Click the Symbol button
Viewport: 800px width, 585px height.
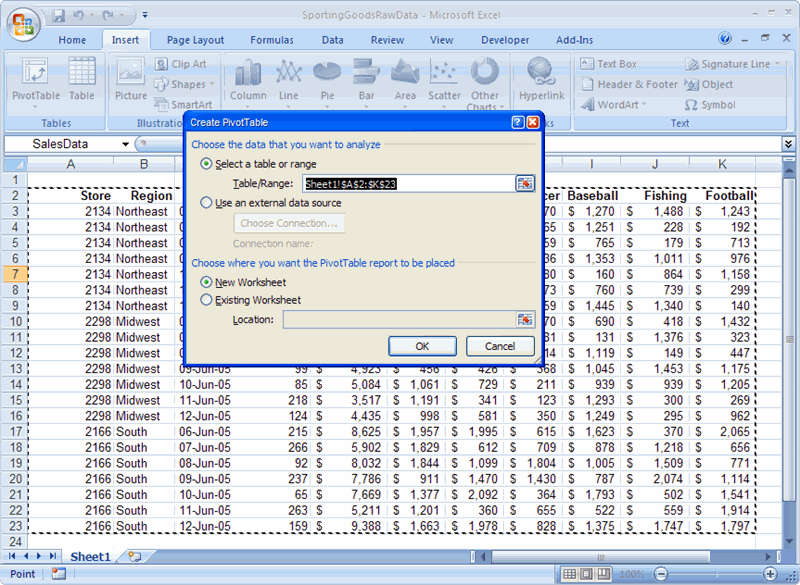click(710, 105)
